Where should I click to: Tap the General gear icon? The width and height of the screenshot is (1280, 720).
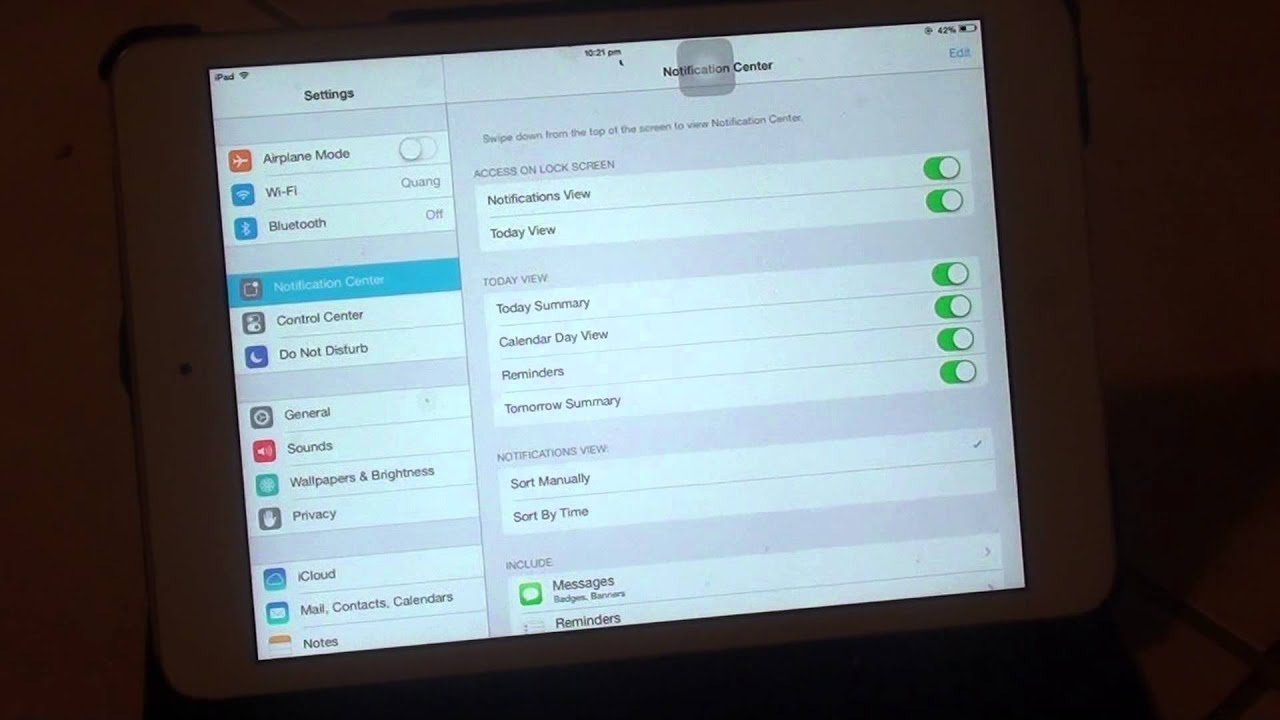click(x=262, y=417)
